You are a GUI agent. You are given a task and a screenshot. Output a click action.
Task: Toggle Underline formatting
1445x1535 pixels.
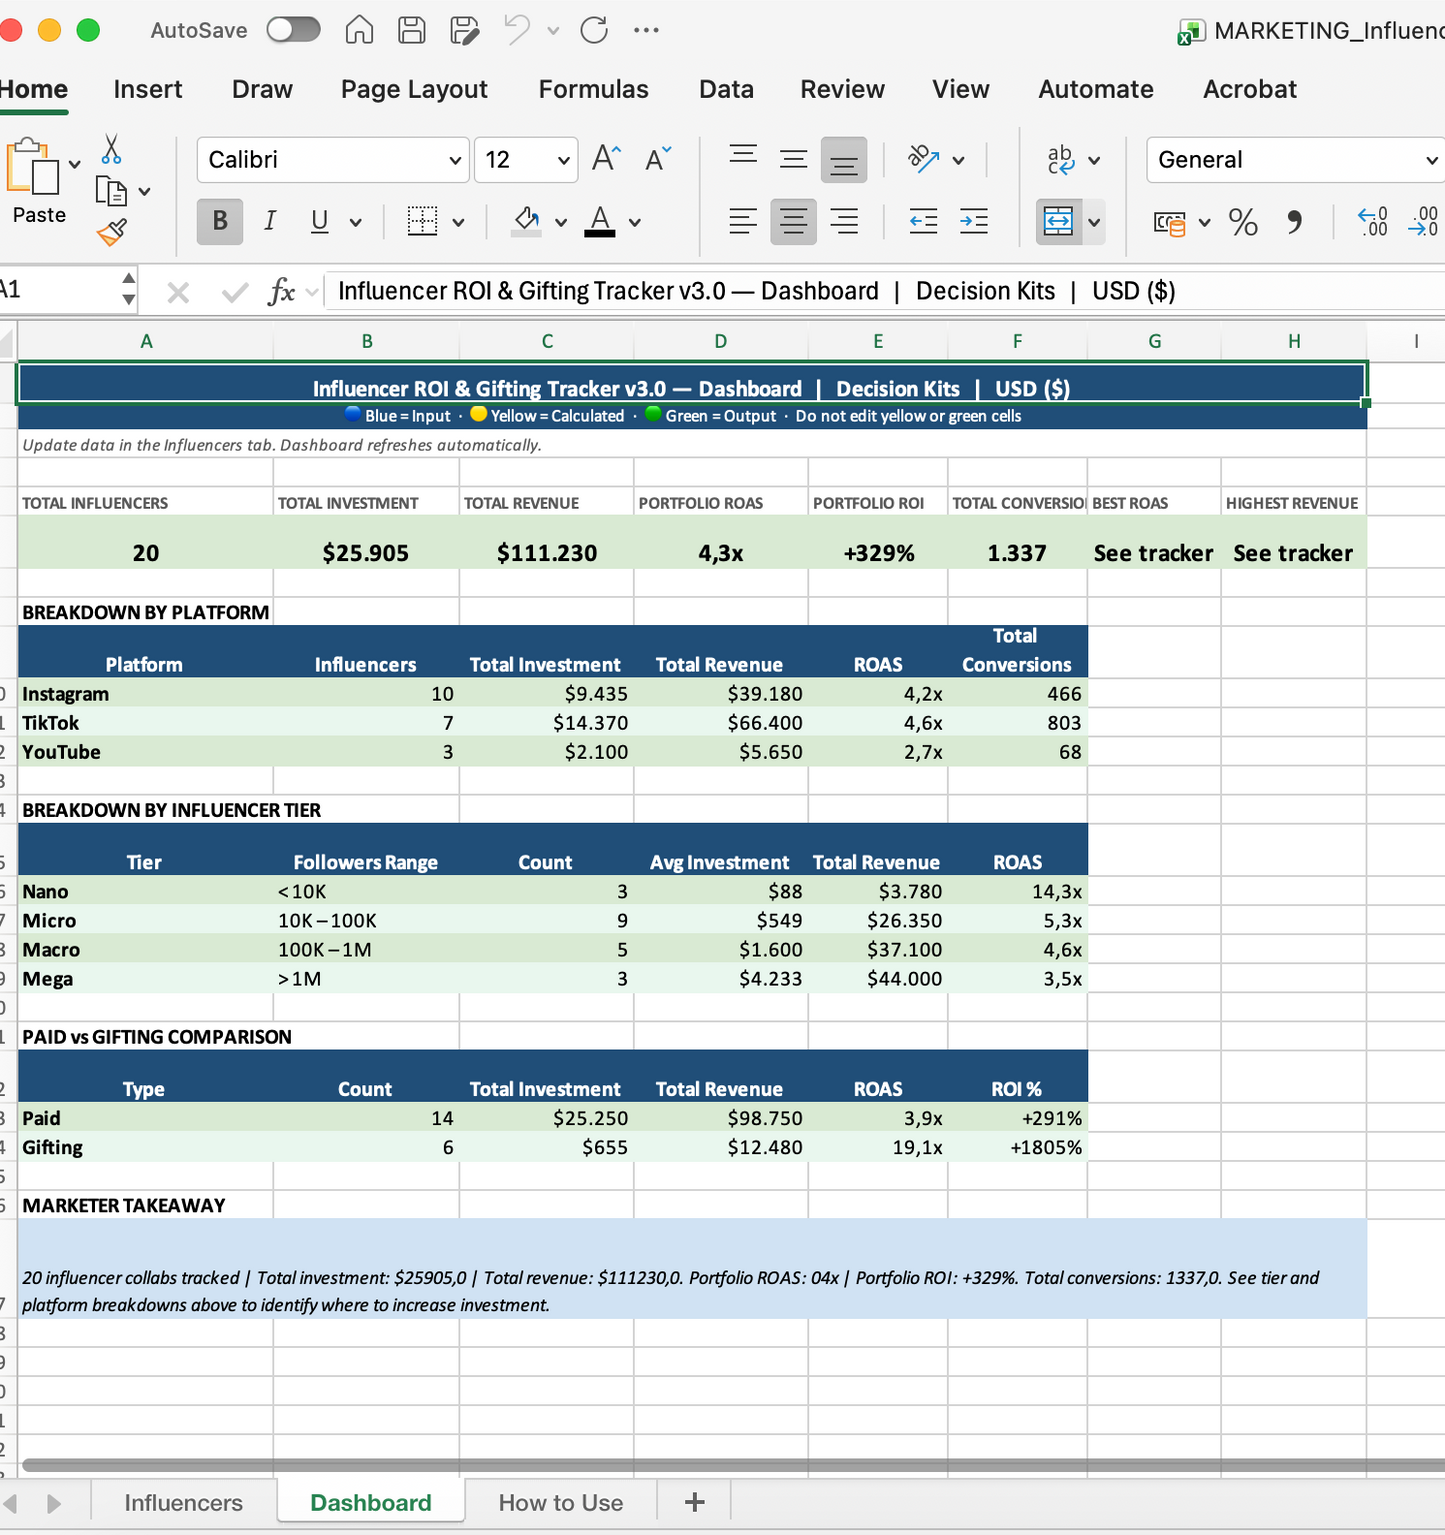(320, 221)
